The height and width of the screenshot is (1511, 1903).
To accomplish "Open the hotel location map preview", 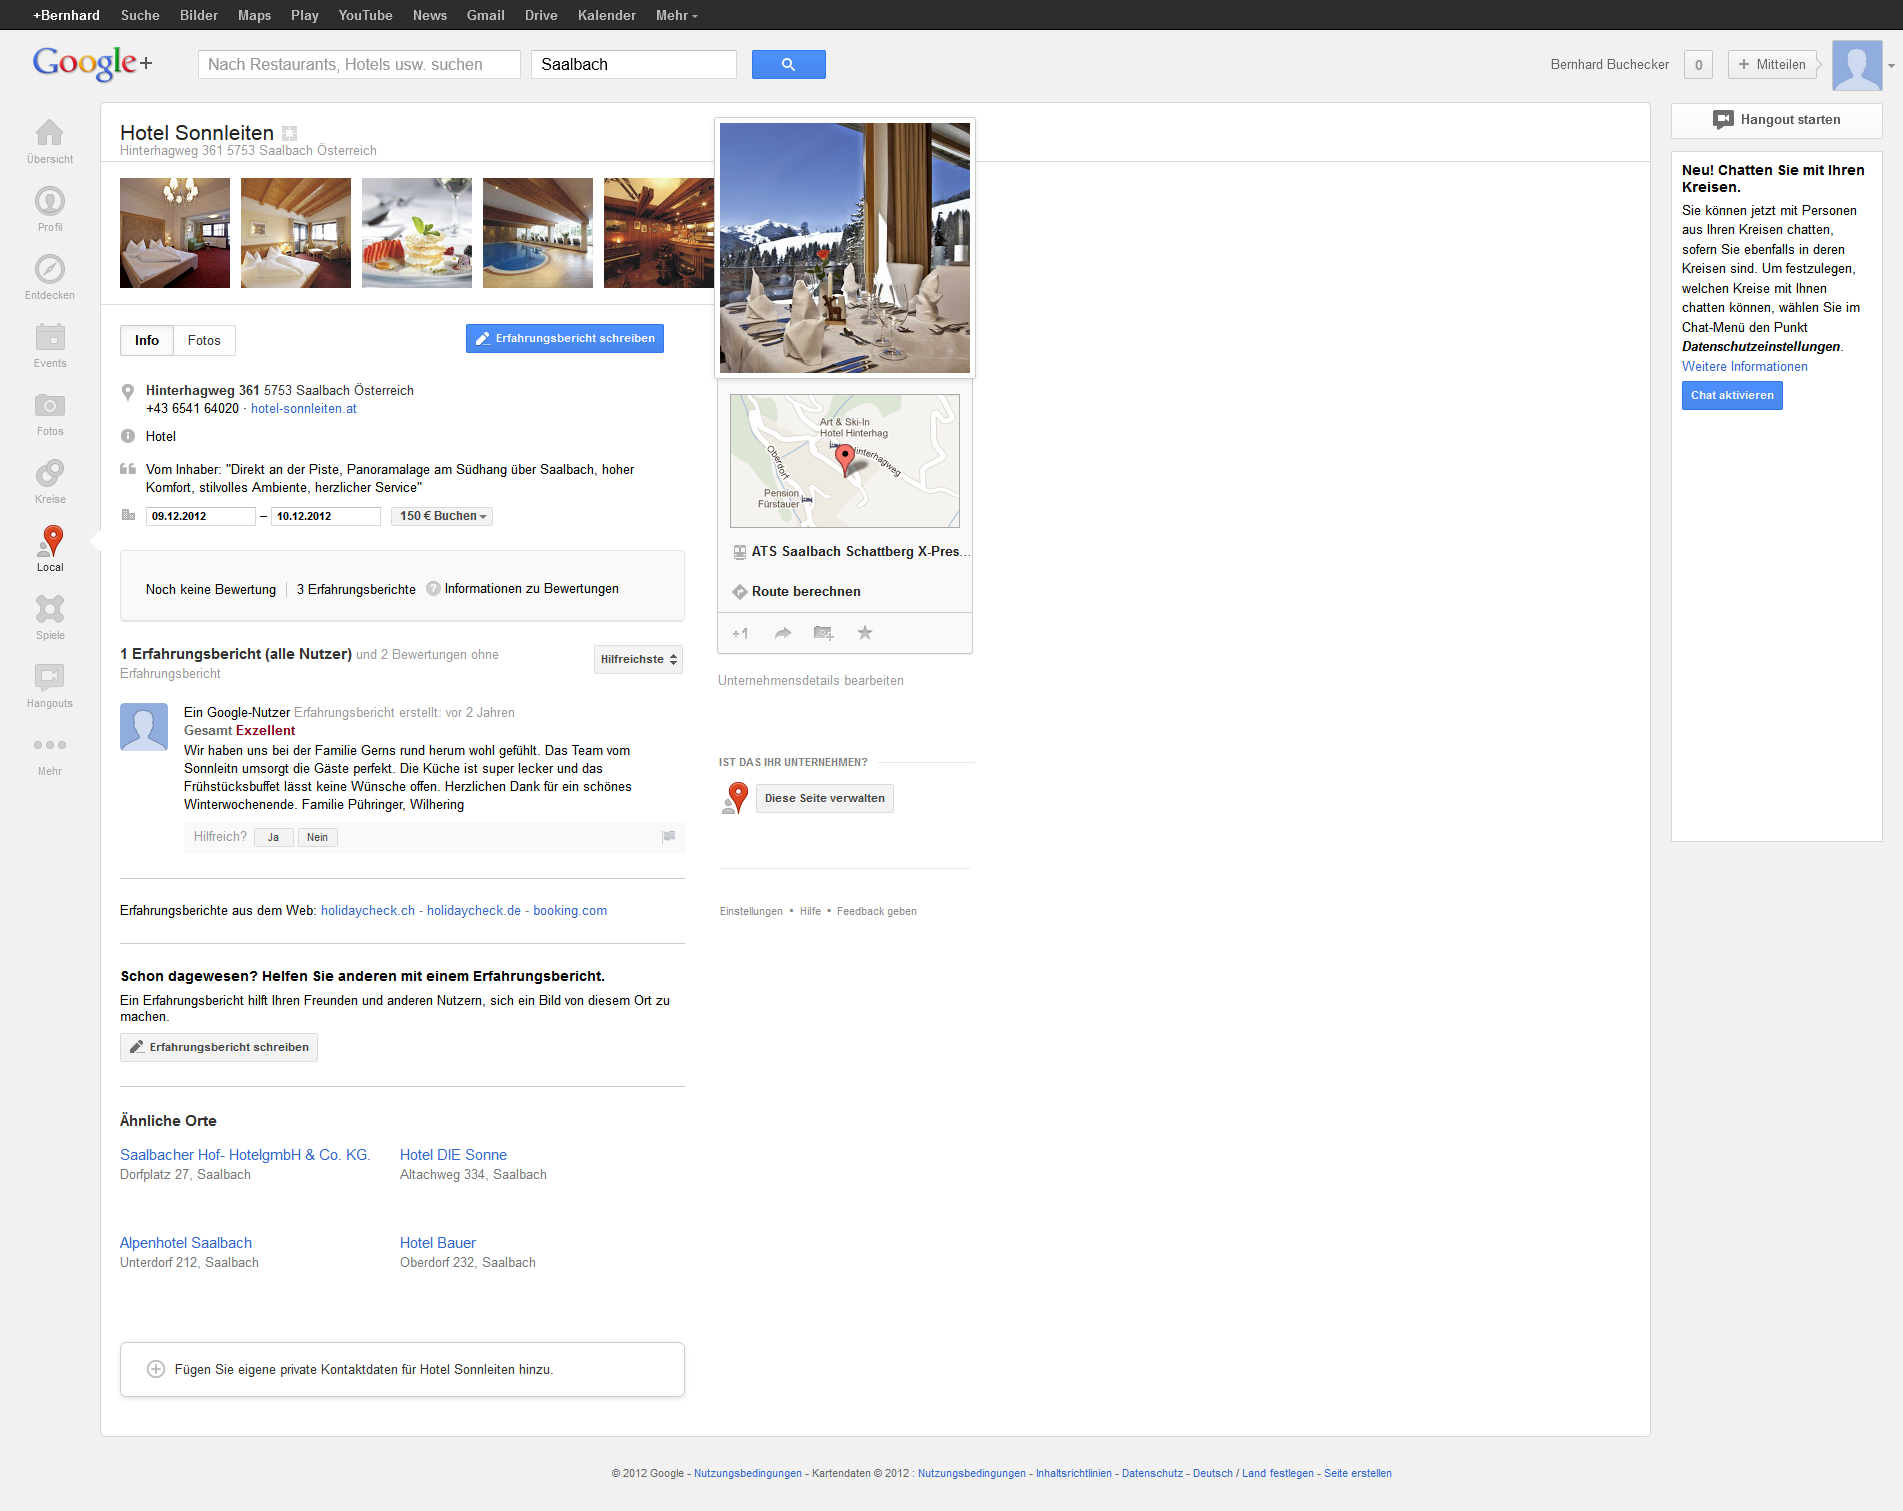I will [845, 461].
